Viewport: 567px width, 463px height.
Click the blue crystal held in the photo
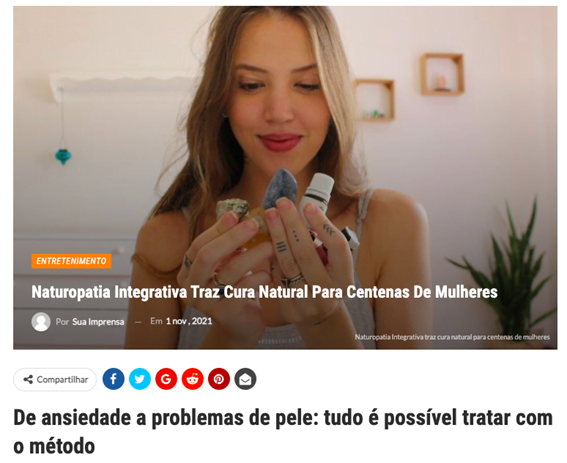[280, 188]
